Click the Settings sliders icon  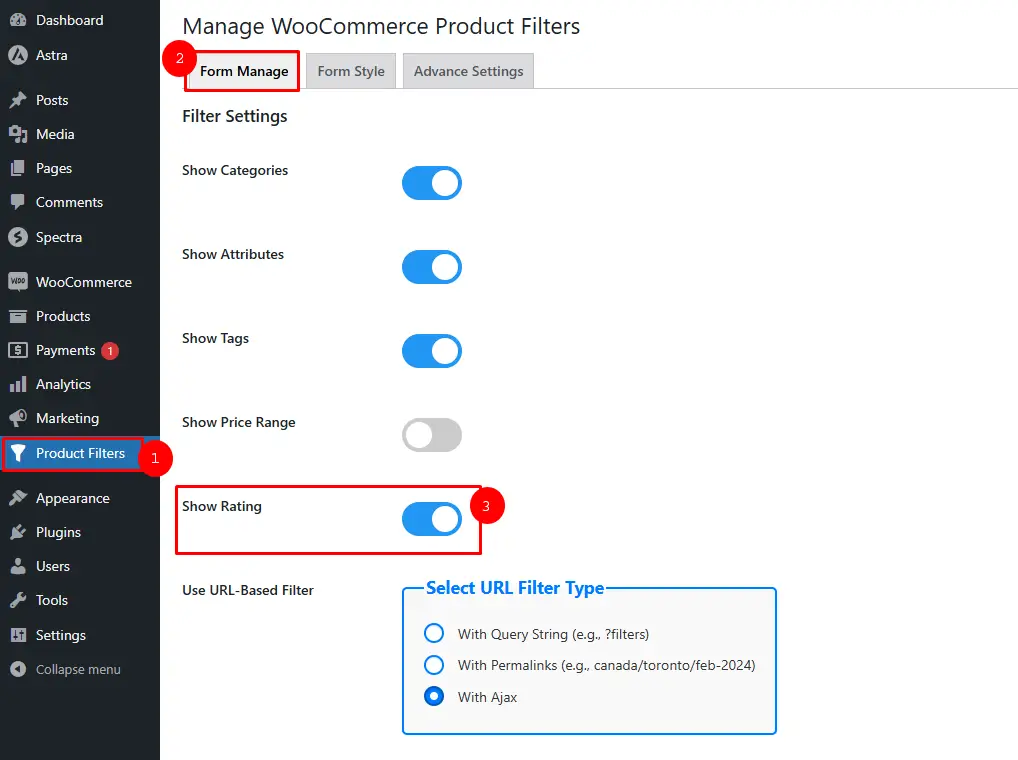[18, 635]
